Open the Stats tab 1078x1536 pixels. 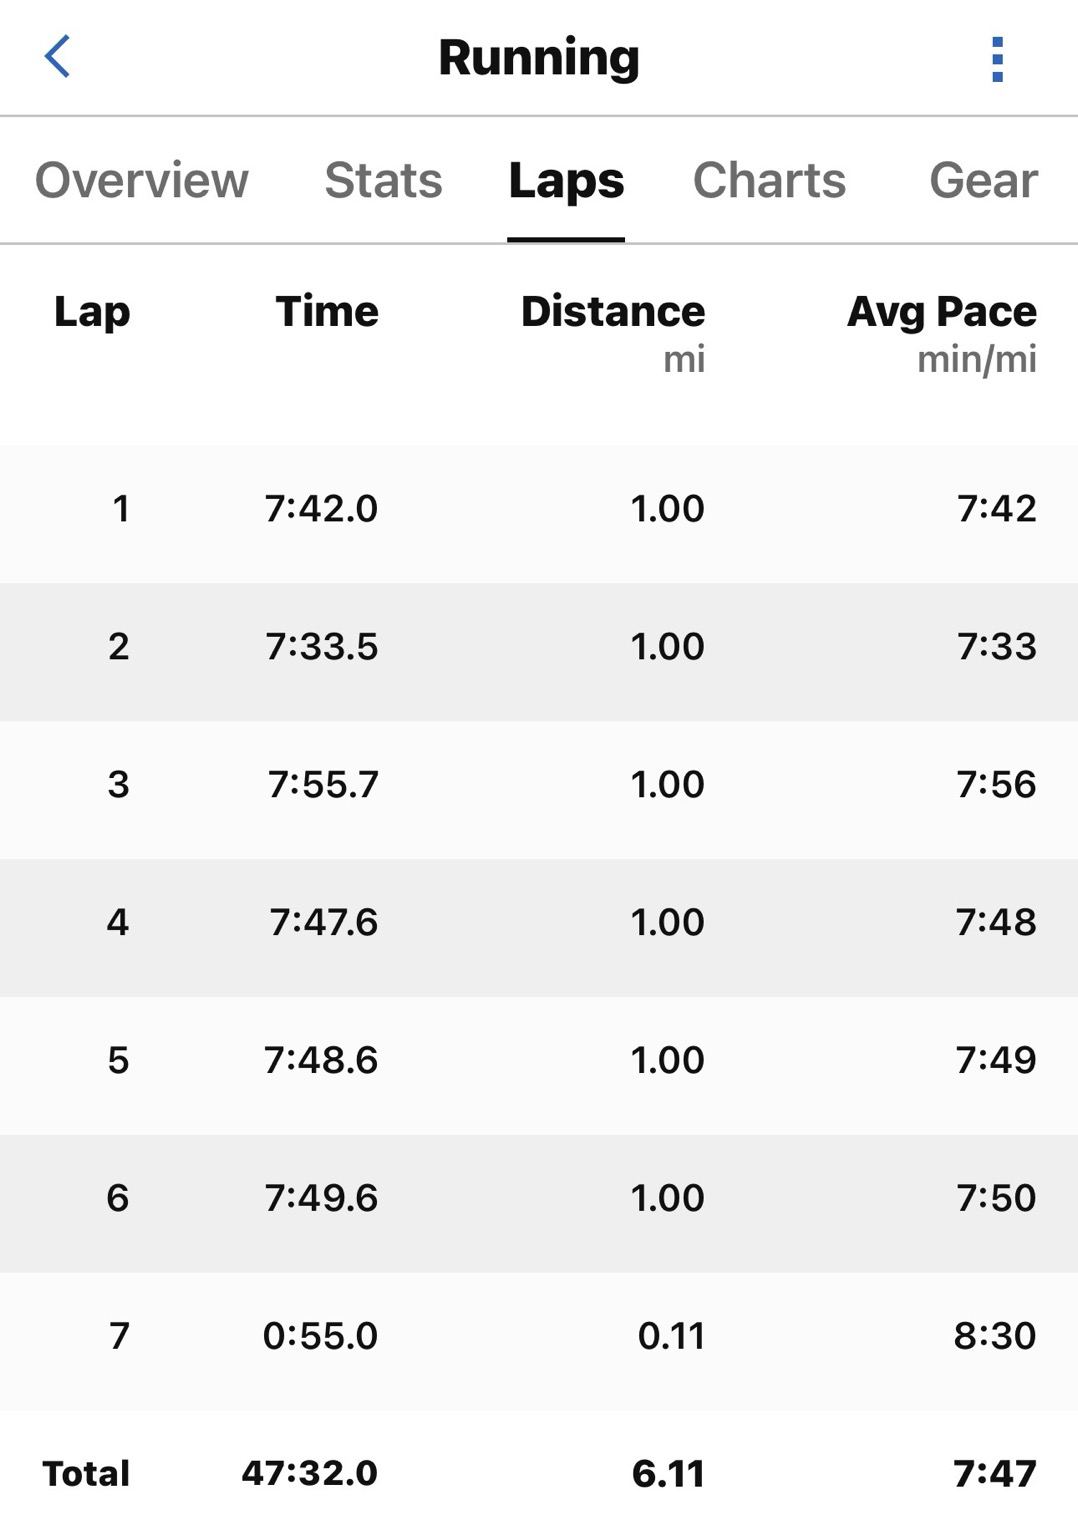(383, 181)
